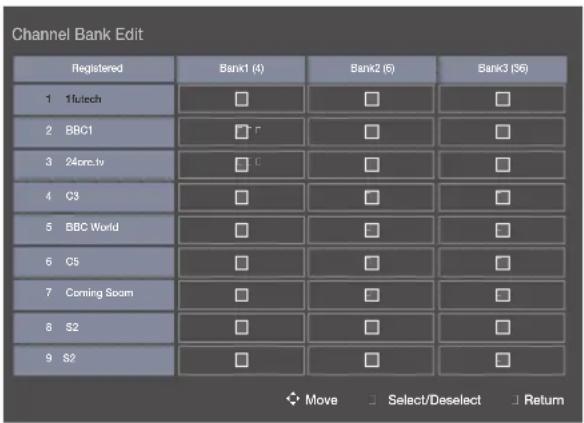Screen dimensions: 584x423
Task: Select the registered channel C3
Action: click(94, 197)
